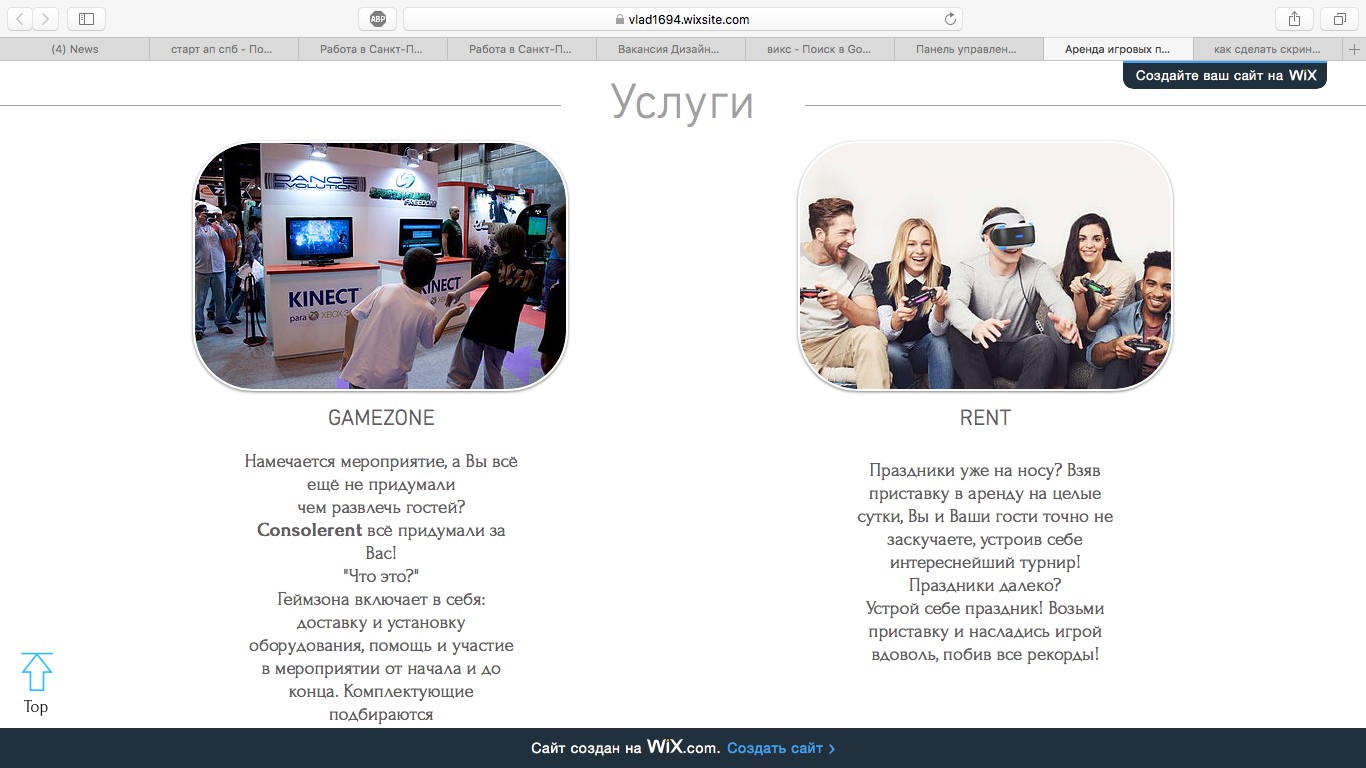
Task: Click the "Праздники далеко?" line
Action: (985, 585)
